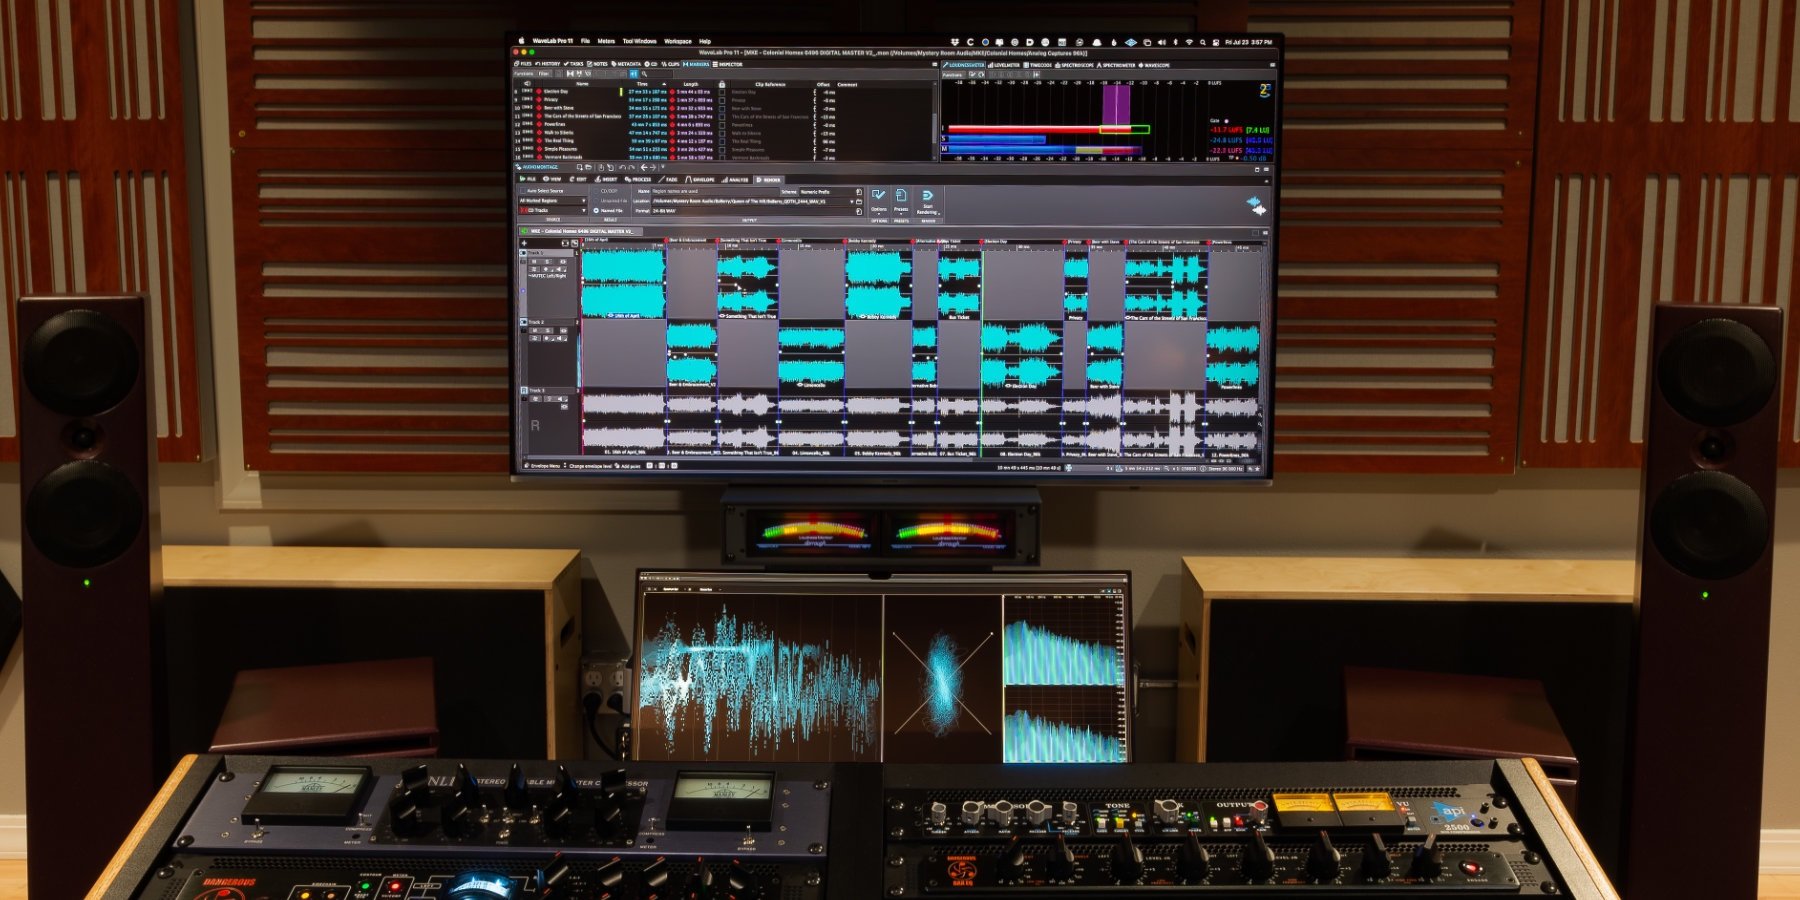Switch to the Spectroscope meter tab
The image size is (1800, 900).
coord(1076,65)
